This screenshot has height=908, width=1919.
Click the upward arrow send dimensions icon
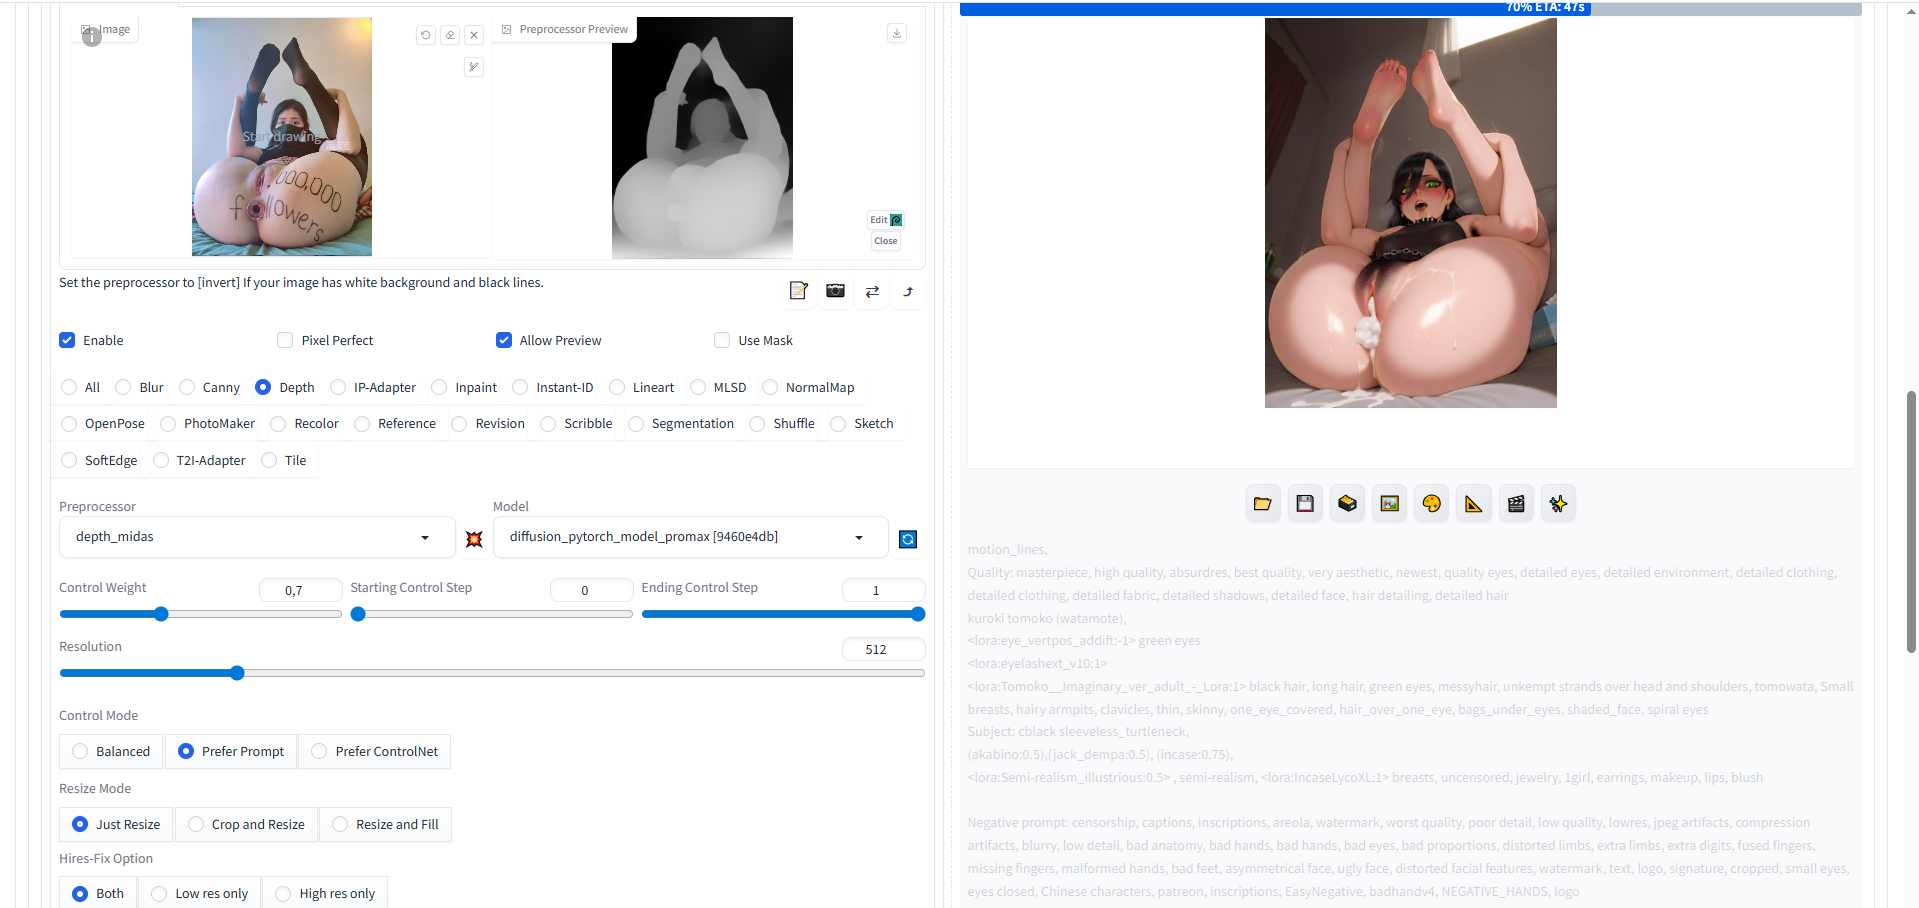[908, 291]
